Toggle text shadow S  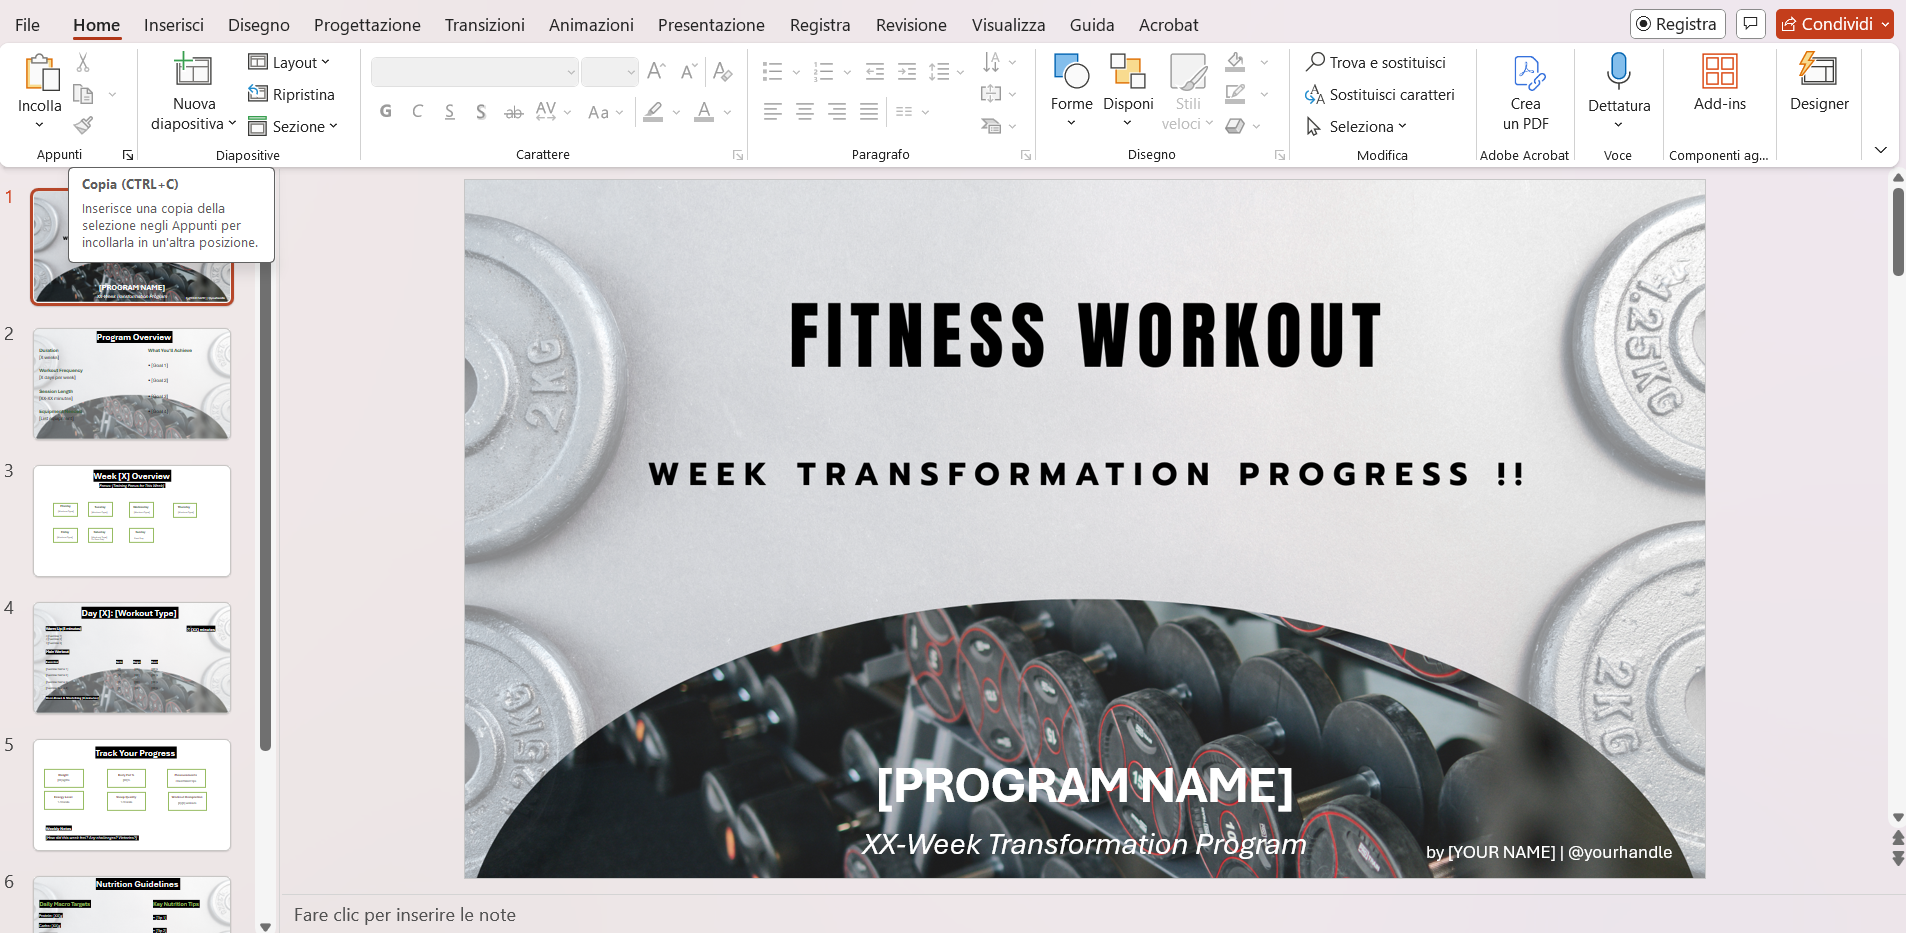pos(481,111)
